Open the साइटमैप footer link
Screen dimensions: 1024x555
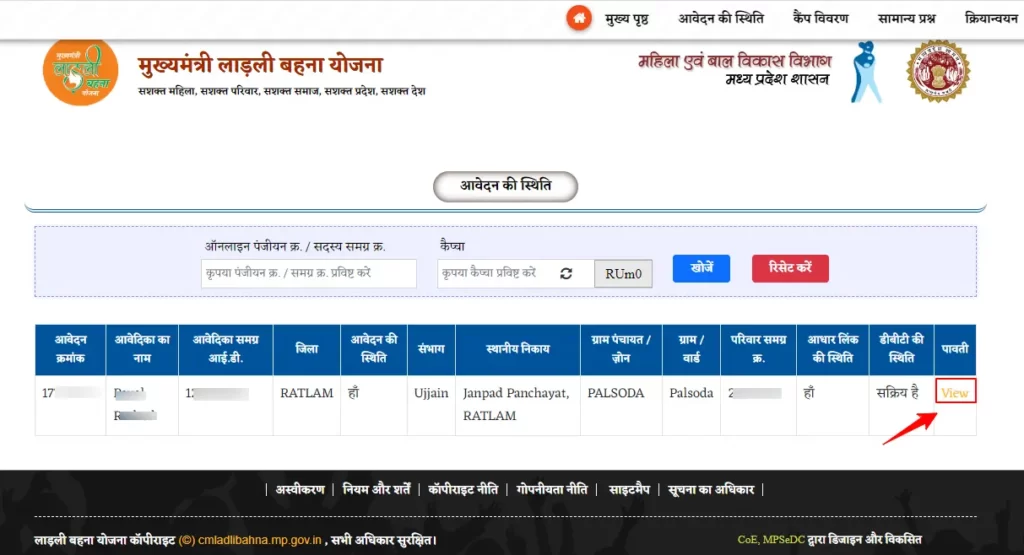point(629,489)
